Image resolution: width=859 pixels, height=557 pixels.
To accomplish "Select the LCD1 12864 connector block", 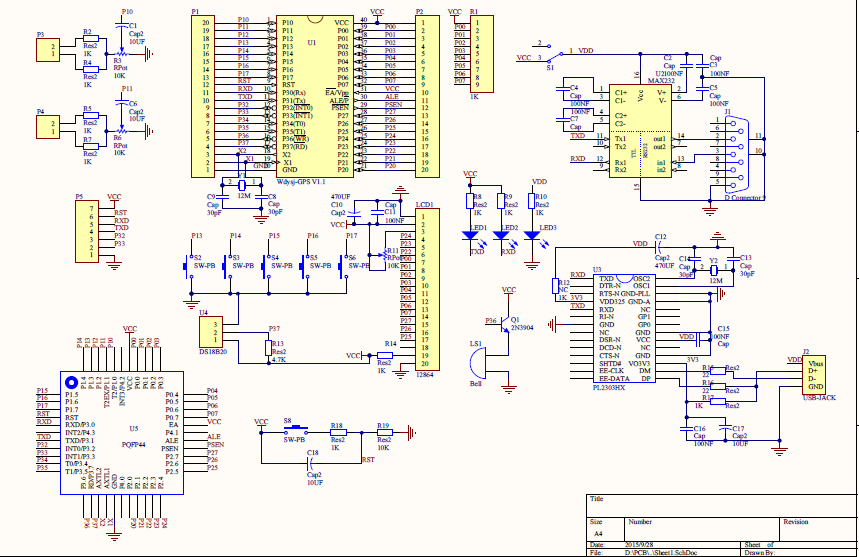I will (427, 289).
